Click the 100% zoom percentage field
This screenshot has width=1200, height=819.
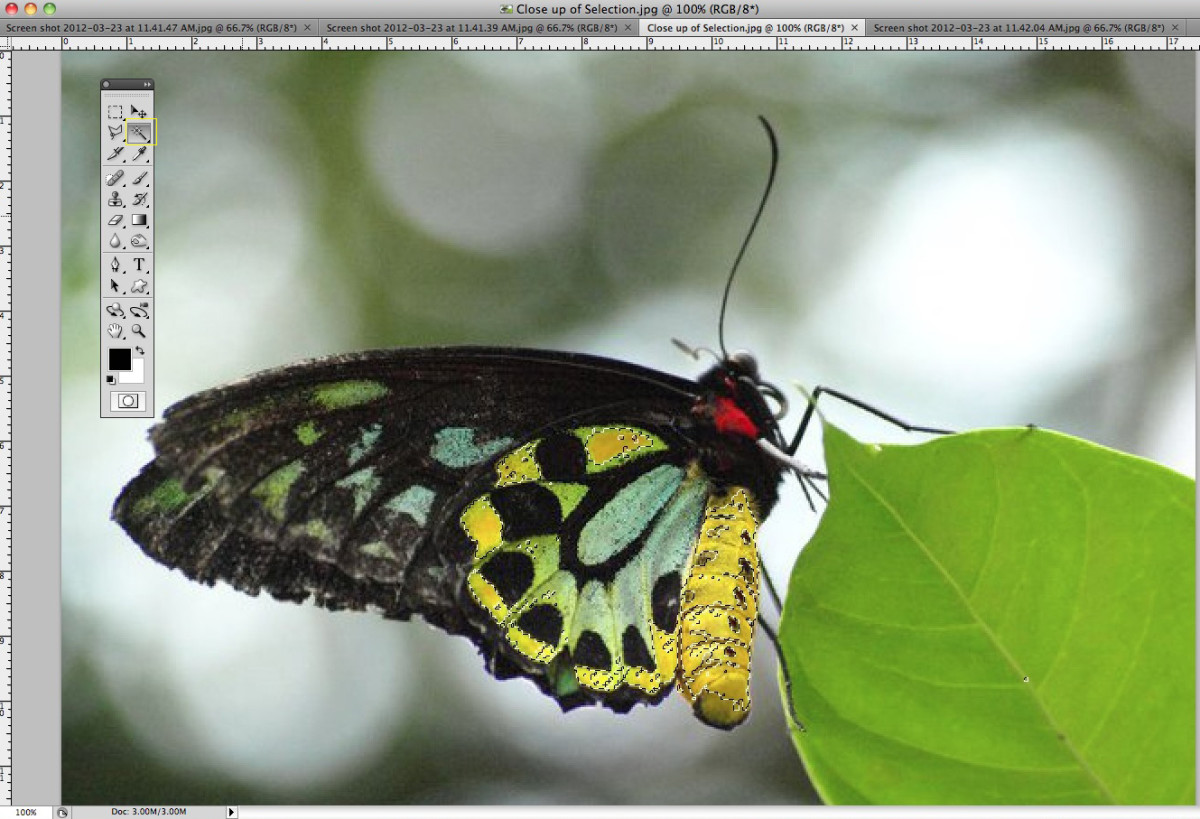tap(25, 813)
